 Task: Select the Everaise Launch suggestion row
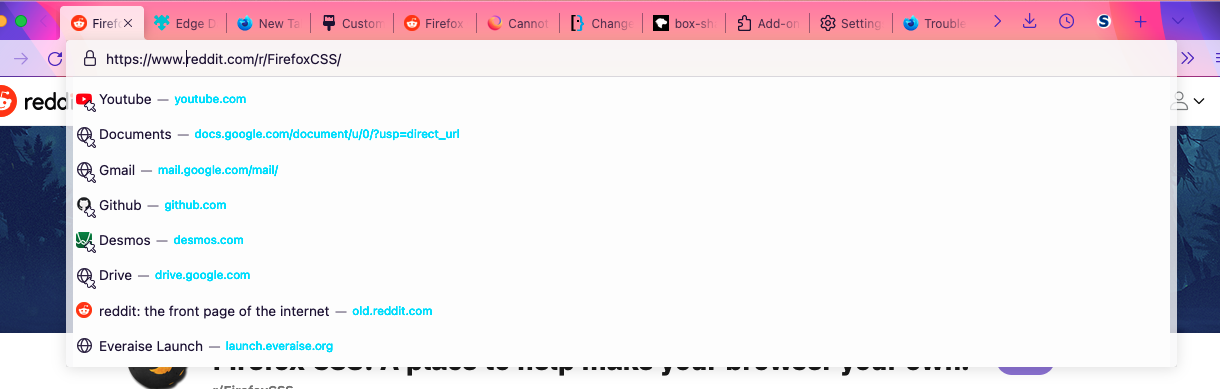[x=620, y=346]
